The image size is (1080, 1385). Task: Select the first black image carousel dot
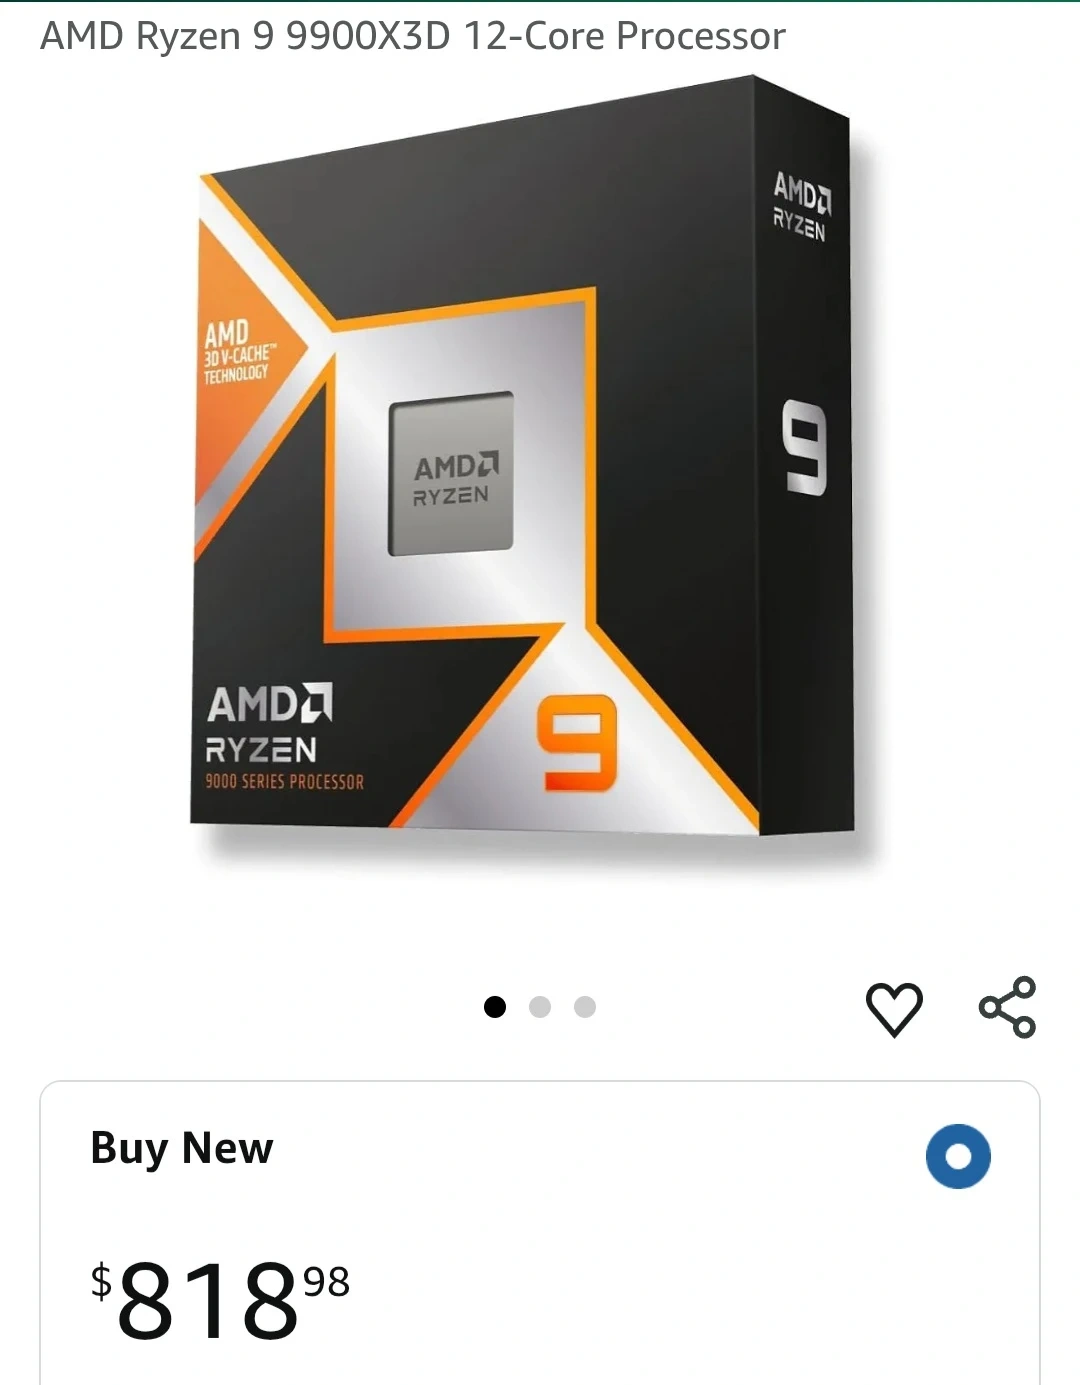point(494,1007)
